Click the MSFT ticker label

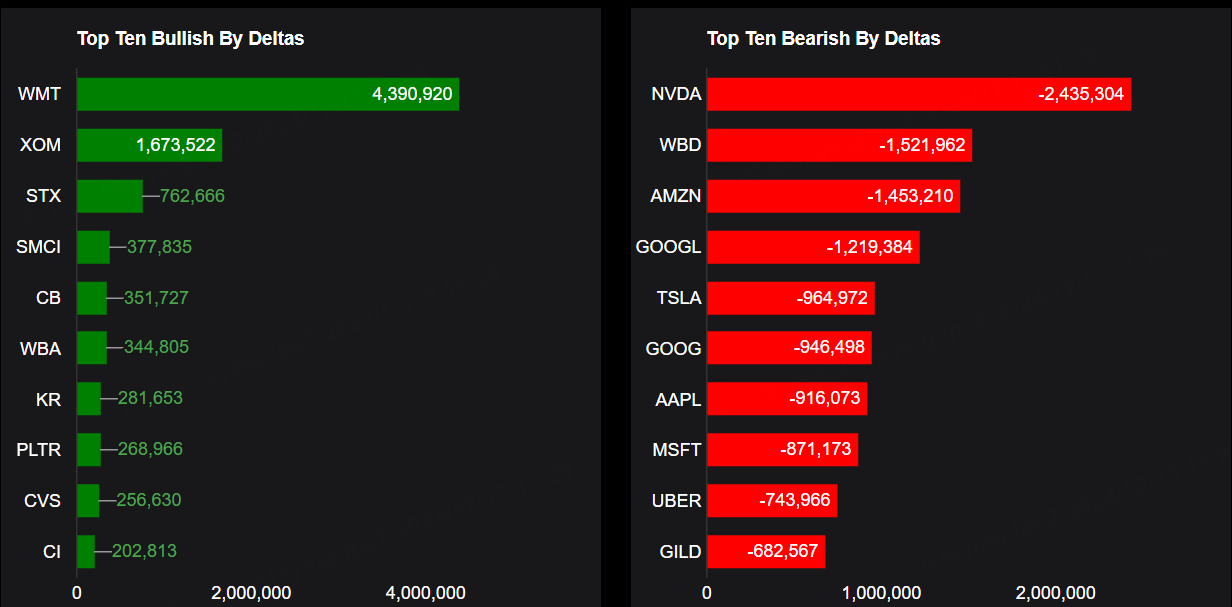[x=677, y=450]
